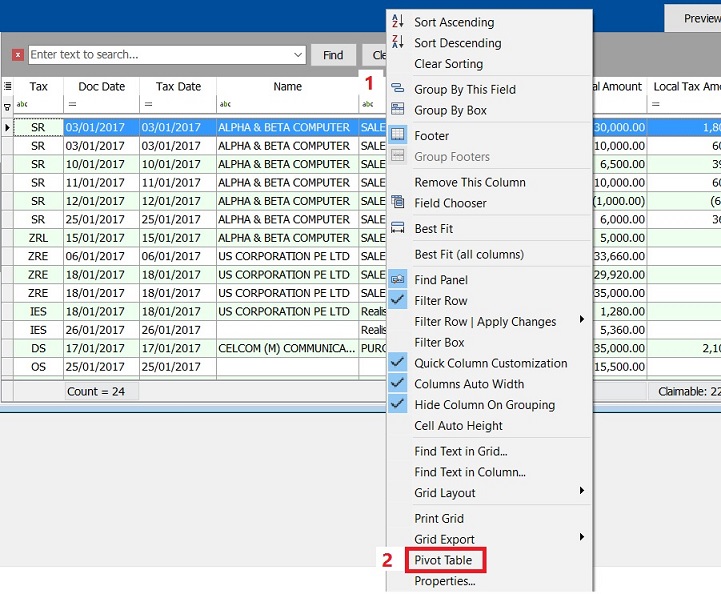Uncheck the Filter Row option
This screenshot has height=594, width=721.
point(440,301)
